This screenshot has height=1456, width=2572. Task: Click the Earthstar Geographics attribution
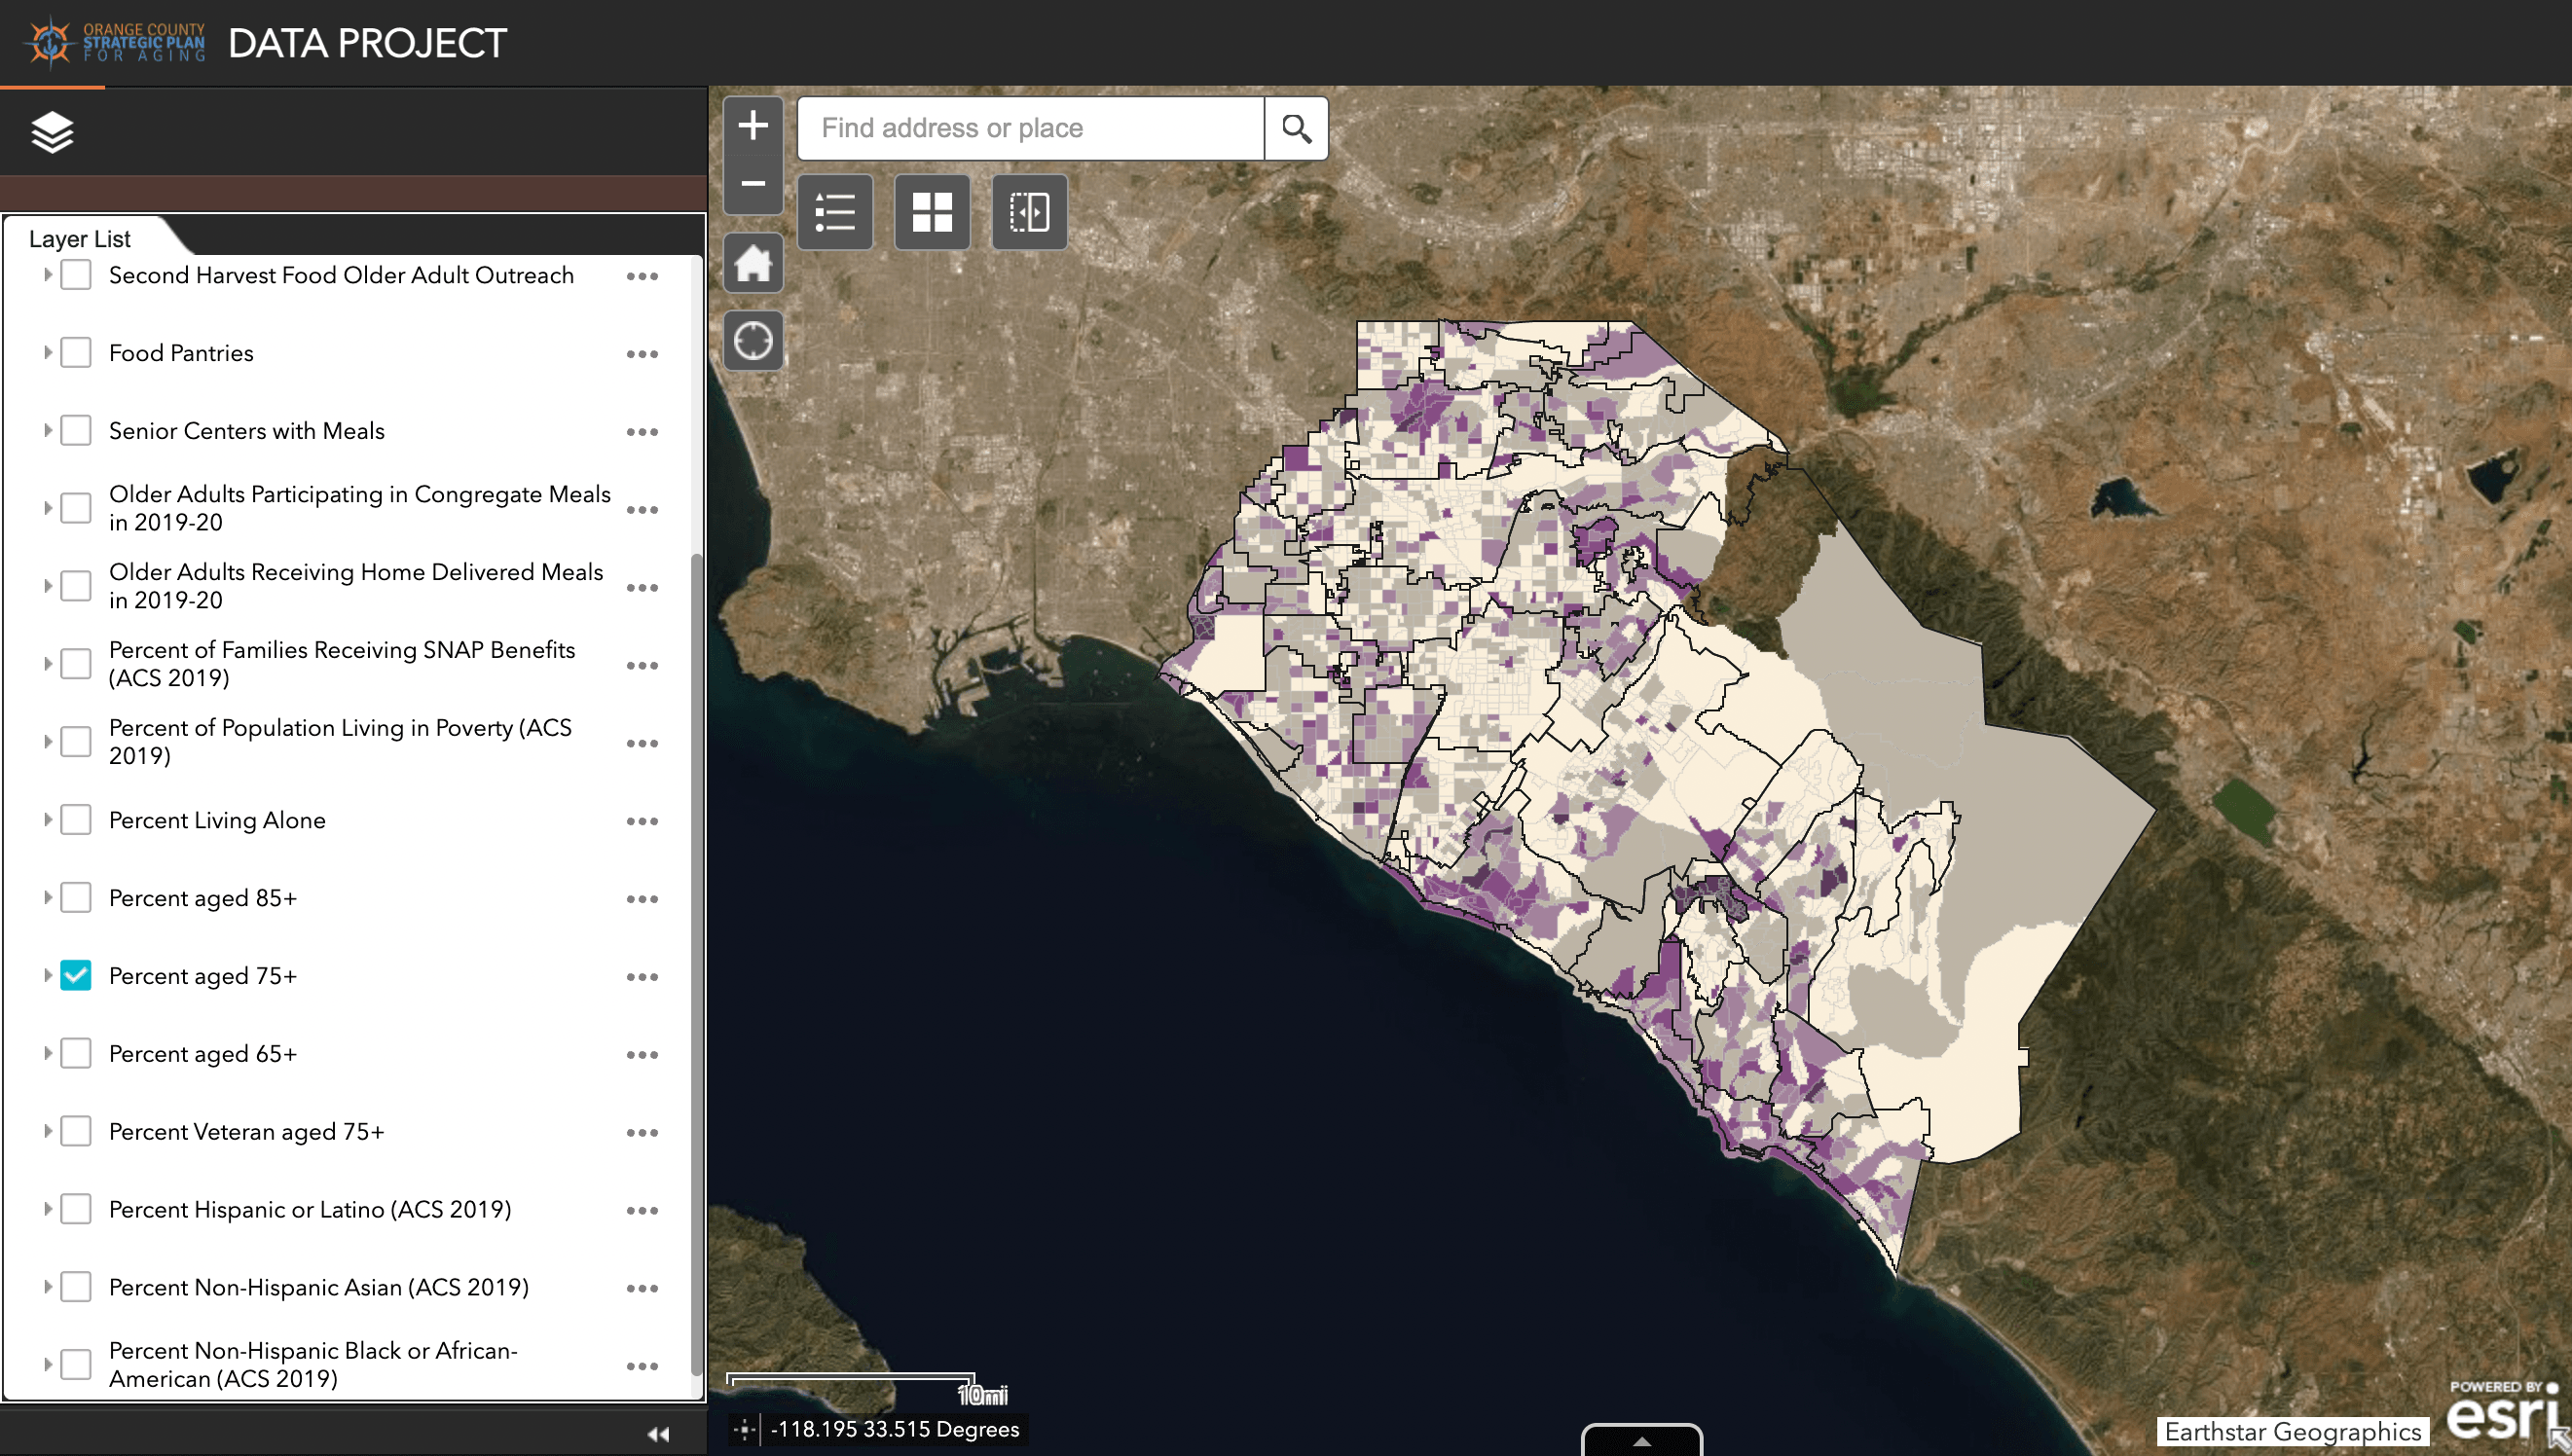point(2292,1431)
